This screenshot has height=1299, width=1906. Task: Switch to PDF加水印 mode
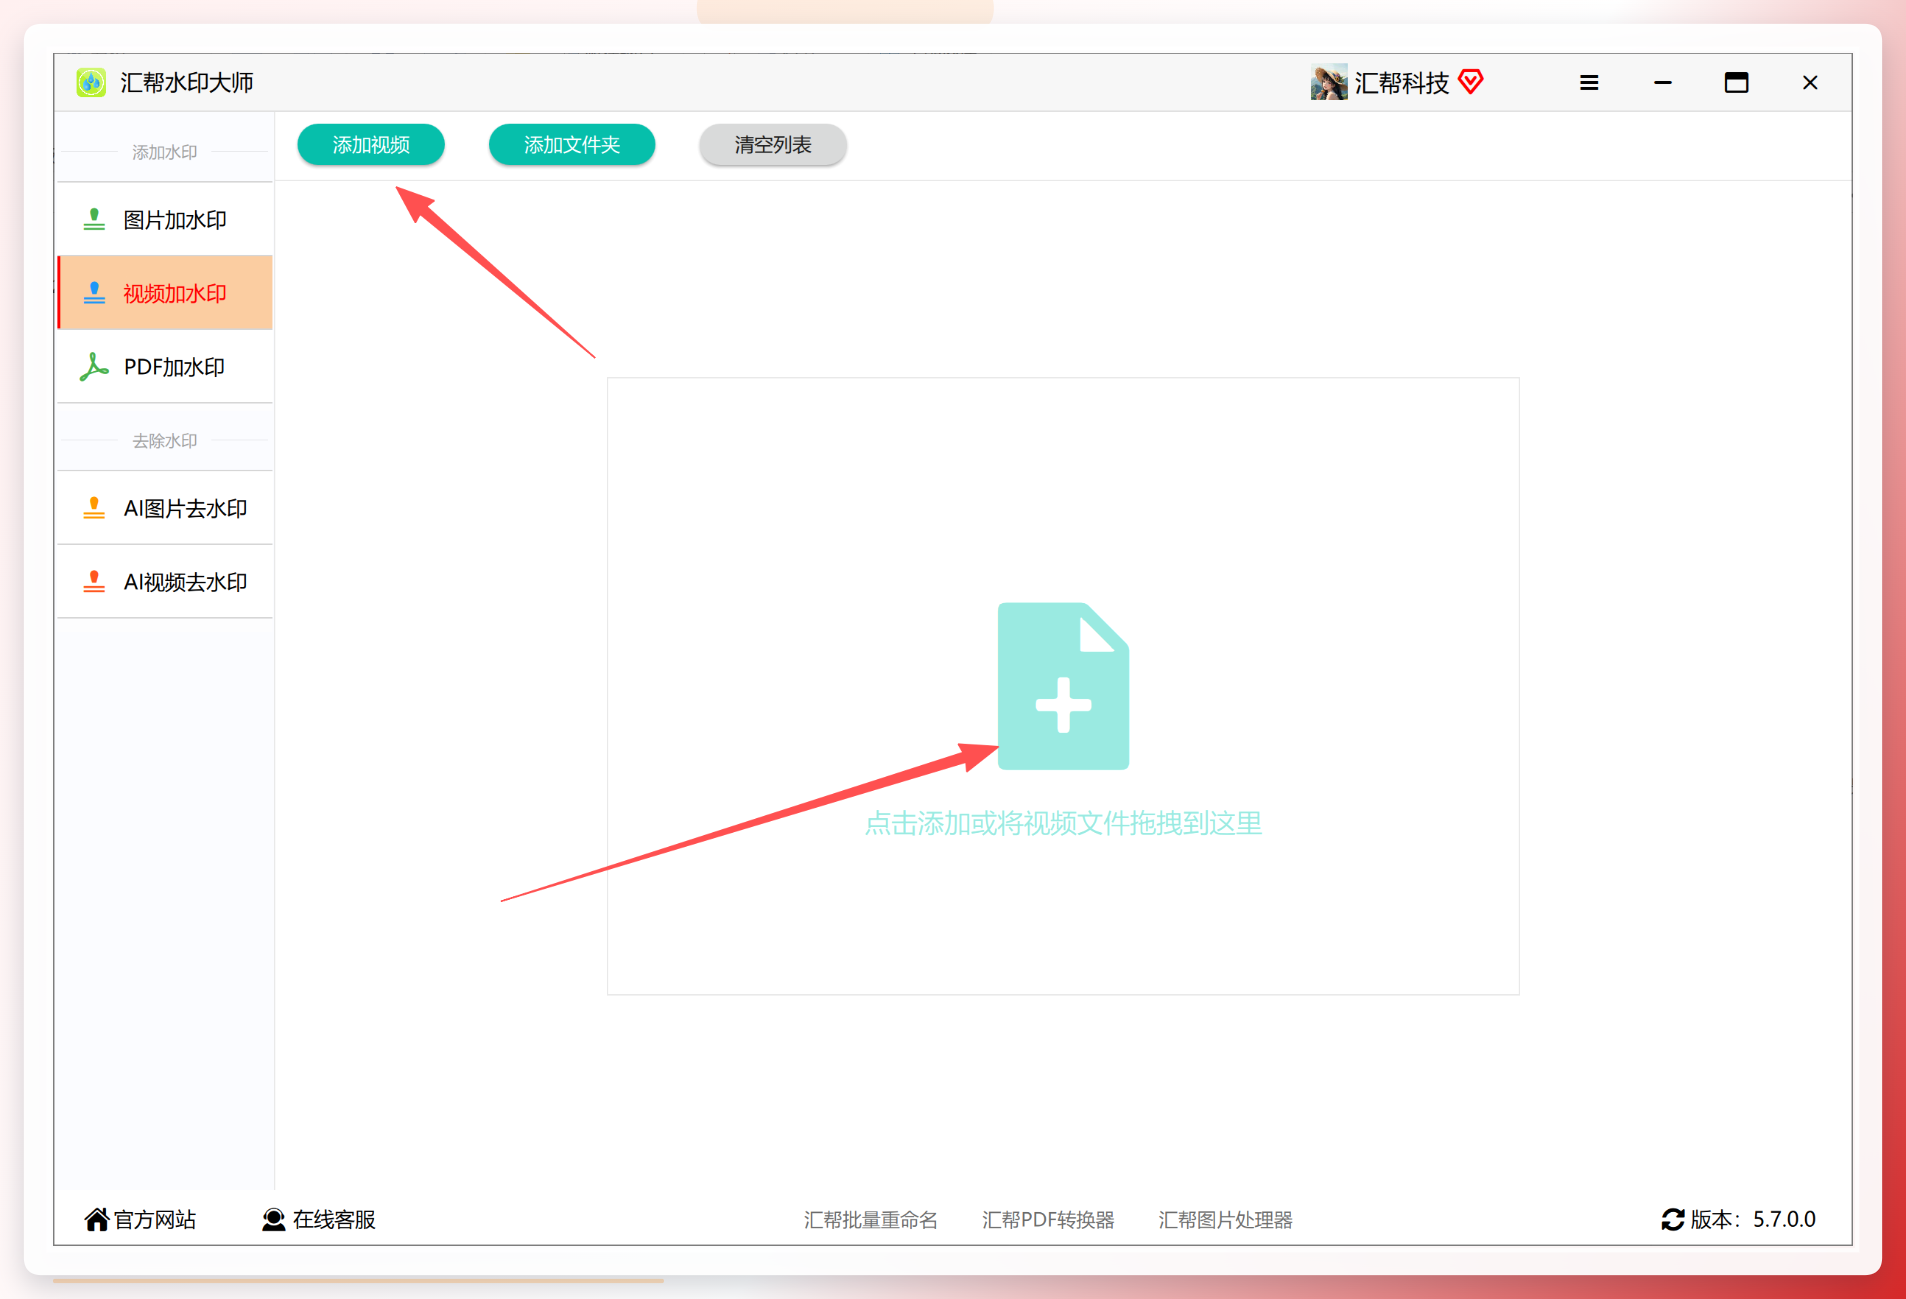[x=165, y=367]
